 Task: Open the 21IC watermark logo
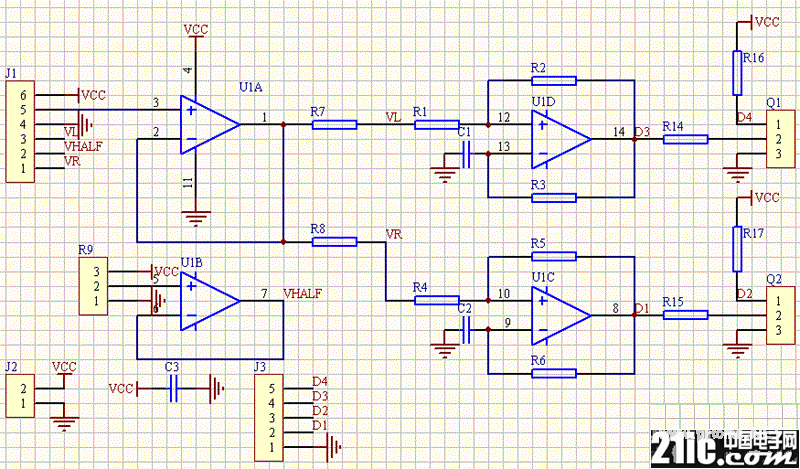[x=723, y=449]
